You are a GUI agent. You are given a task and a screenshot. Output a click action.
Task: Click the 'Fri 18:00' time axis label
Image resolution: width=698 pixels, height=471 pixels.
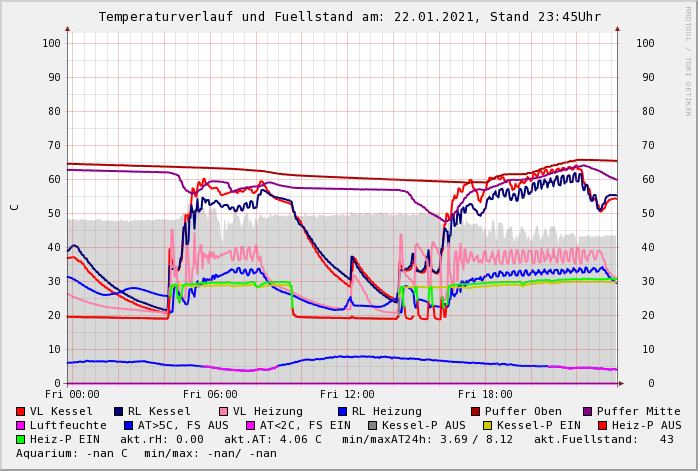[x=485, y=395]
